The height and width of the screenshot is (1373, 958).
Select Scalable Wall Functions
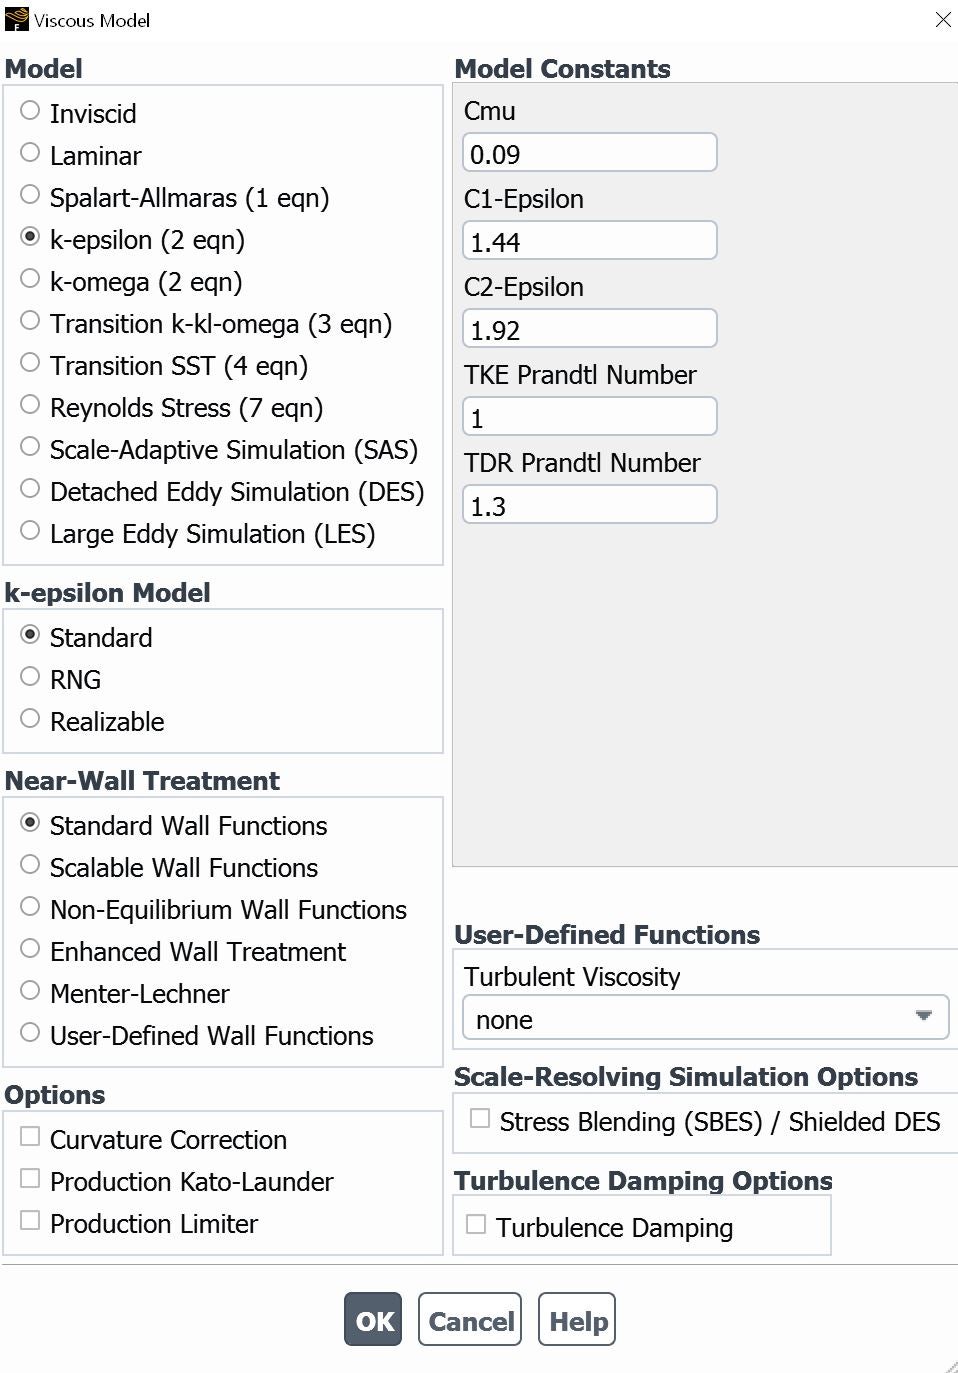point(30,865)
